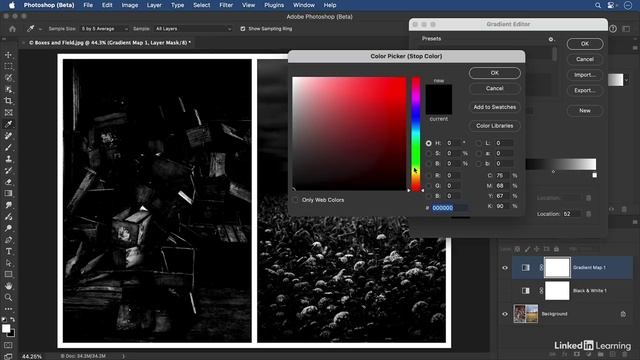
Task: Select the Hand tool
Action: [x=8, y=286]
